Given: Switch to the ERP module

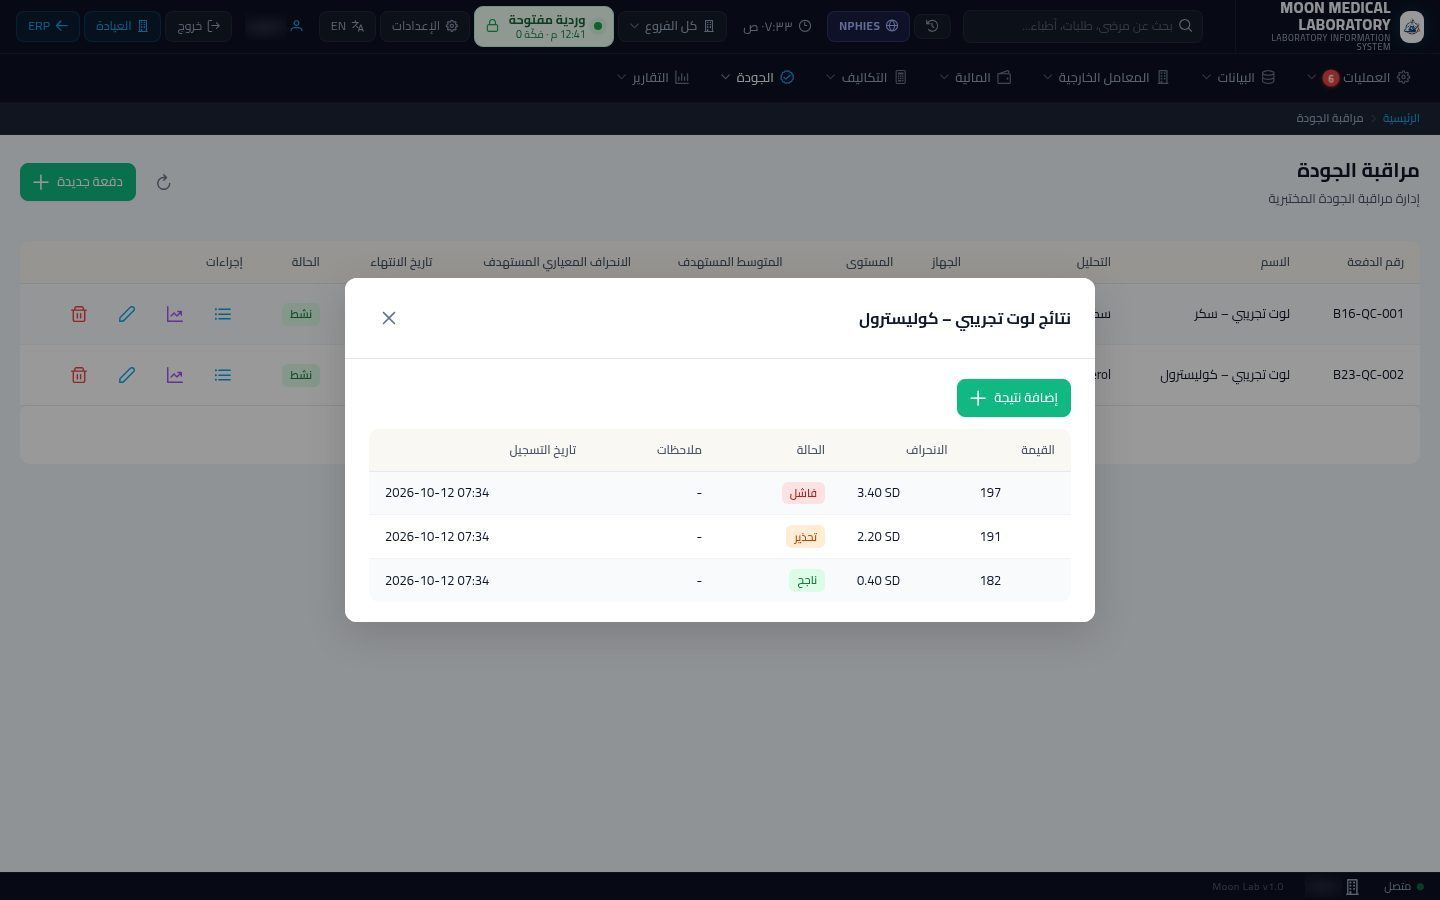Looking at the screenshot, I should 48,26.
